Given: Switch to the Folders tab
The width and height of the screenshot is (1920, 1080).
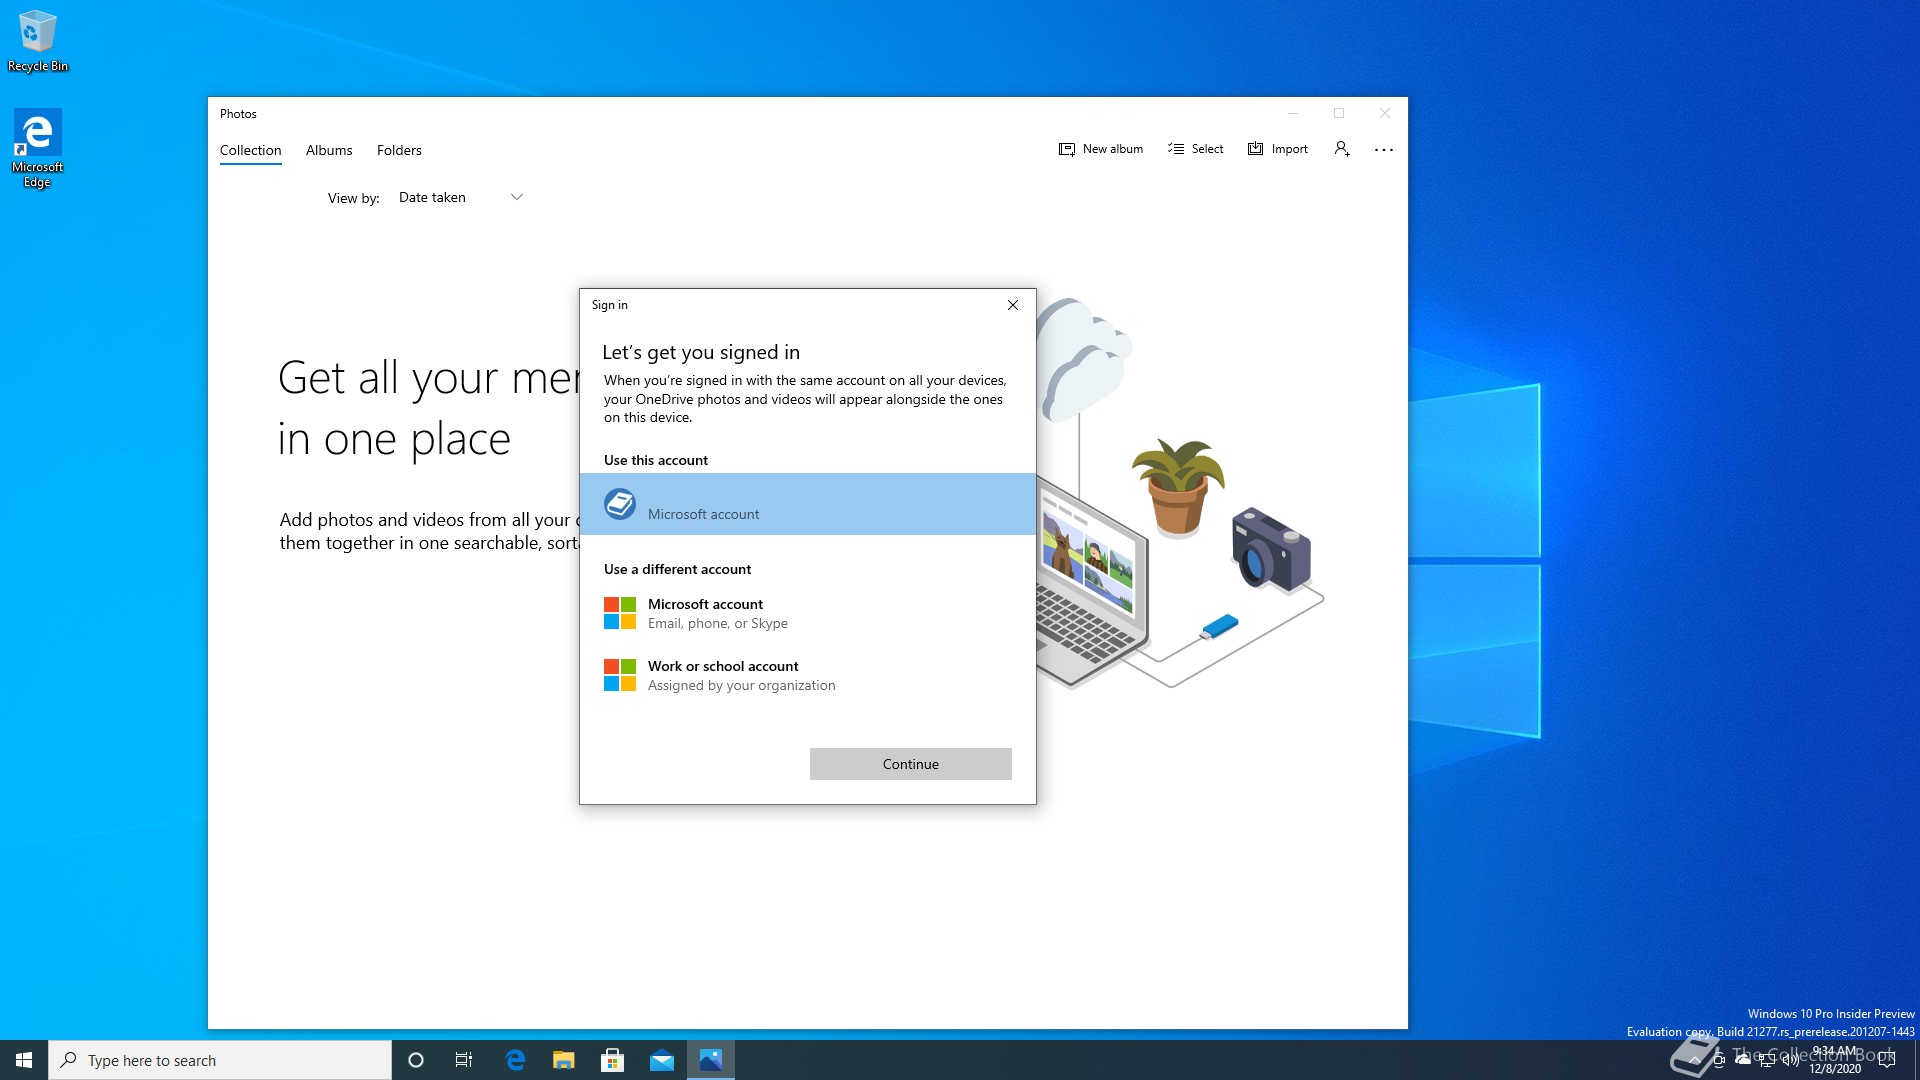Looking at the screenshot, I should coord(399,150).
